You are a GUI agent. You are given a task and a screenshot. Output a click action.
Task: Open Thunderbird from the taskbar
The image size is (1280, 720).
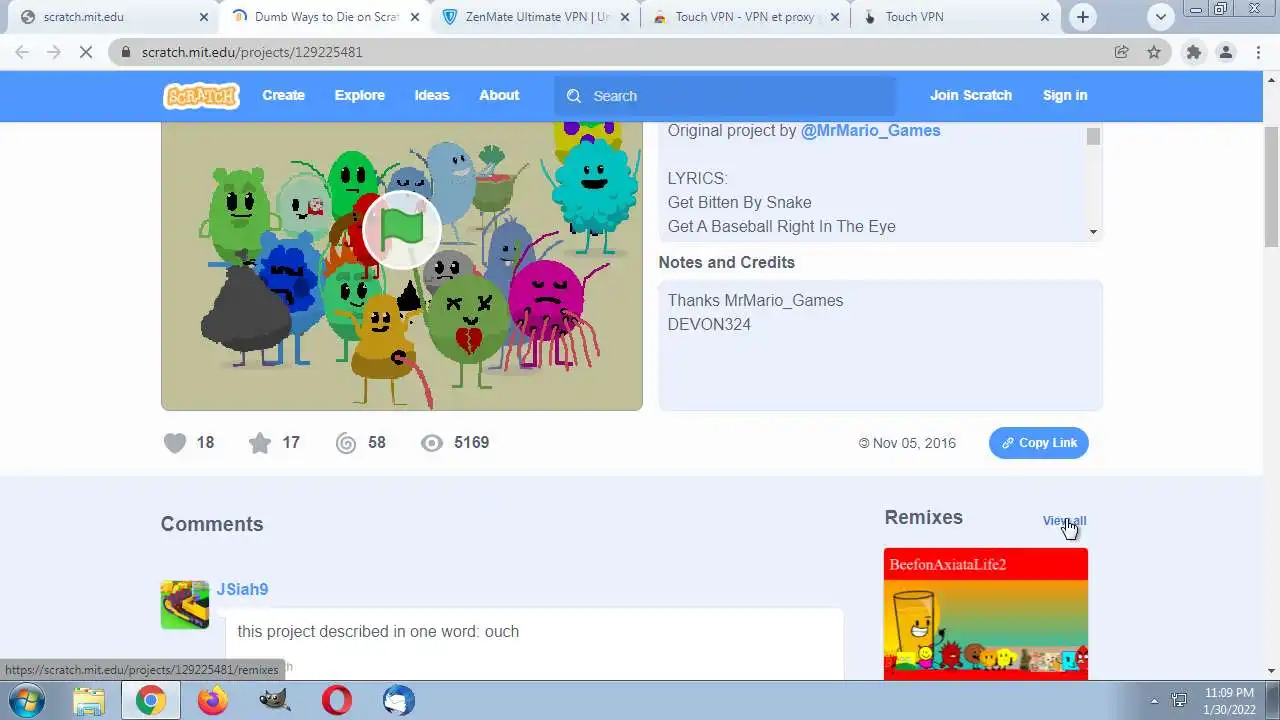tap(399, 700)
